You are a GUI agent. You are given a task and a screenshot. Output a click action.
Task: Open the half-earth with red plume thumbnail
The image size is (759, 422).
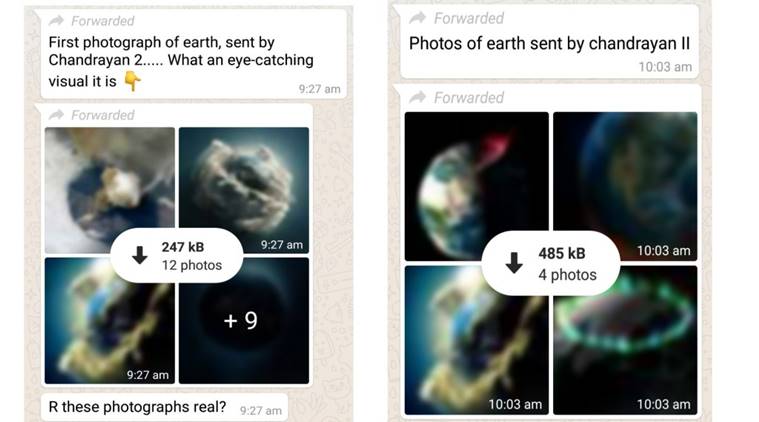tap(477, 186)
